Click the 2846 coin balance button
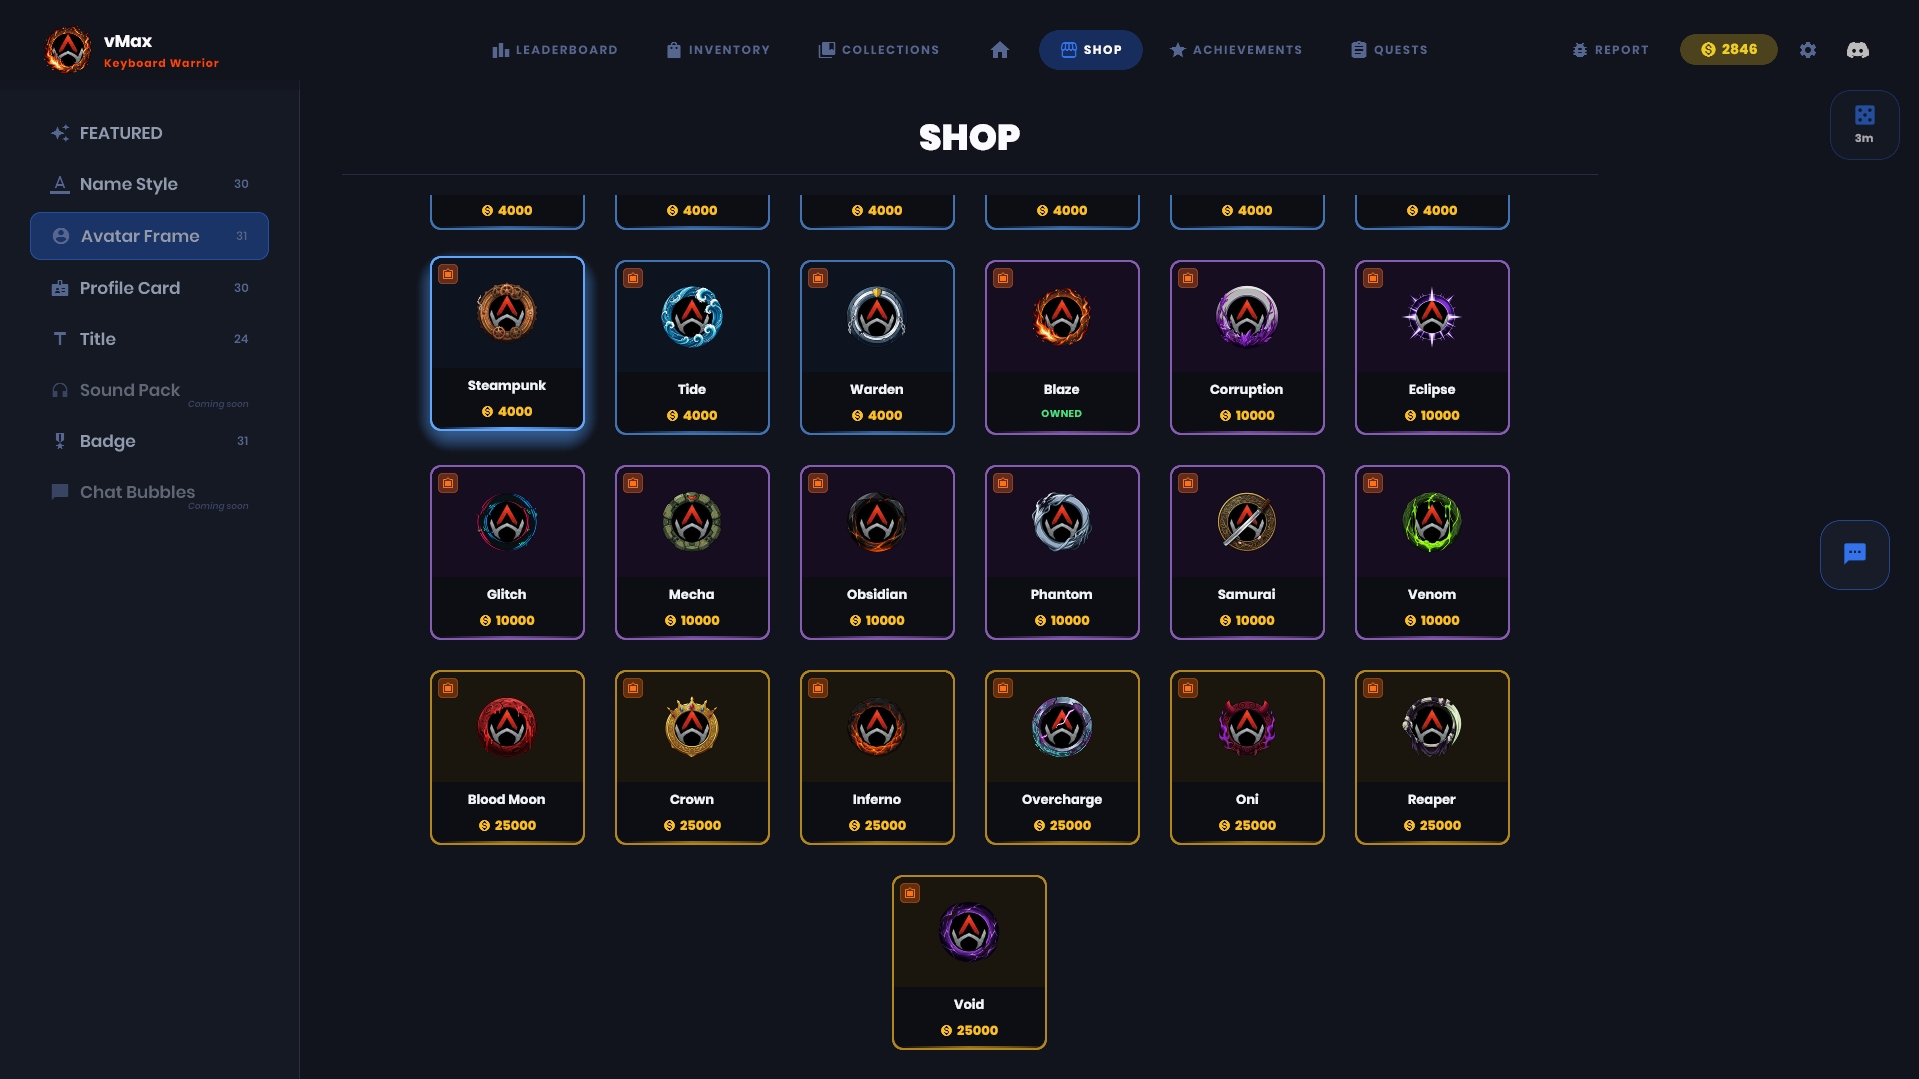Viewport: 1919px width, 1079px height. coord(1728,49)
